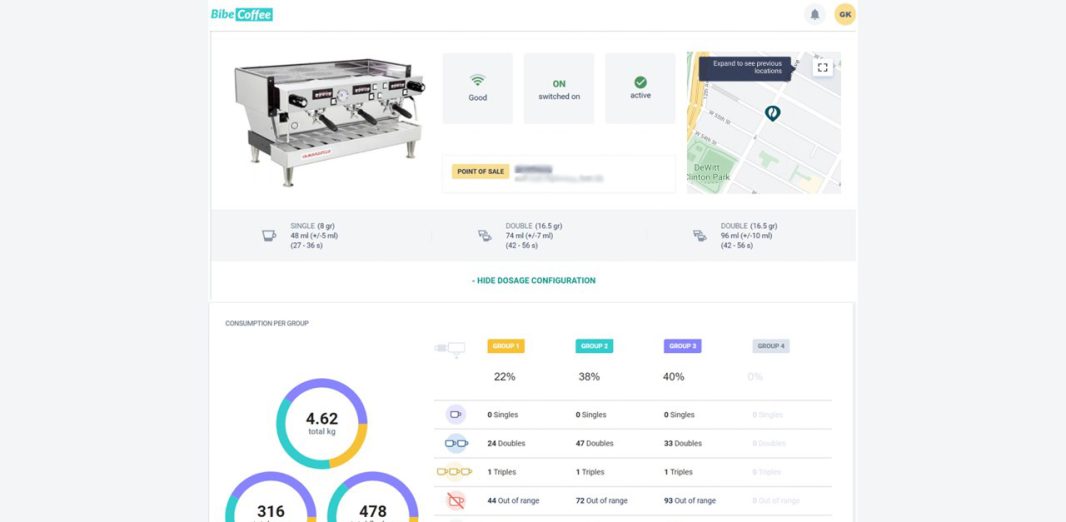Image resolution: width=1066 pixels, height=522 pixels.
Task: Click the green active checkmark icon
Action: tap(640, 82)
